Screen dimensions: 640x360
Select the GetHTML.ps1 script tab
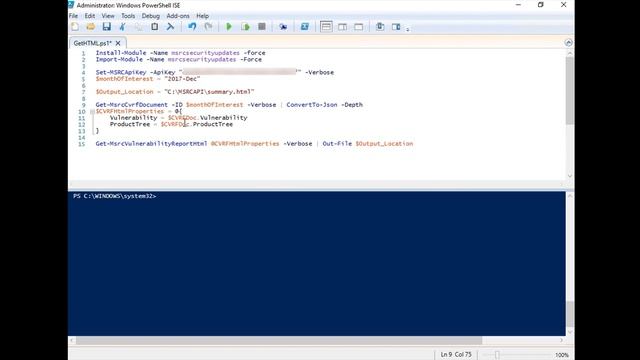click(x=93, y=43)
